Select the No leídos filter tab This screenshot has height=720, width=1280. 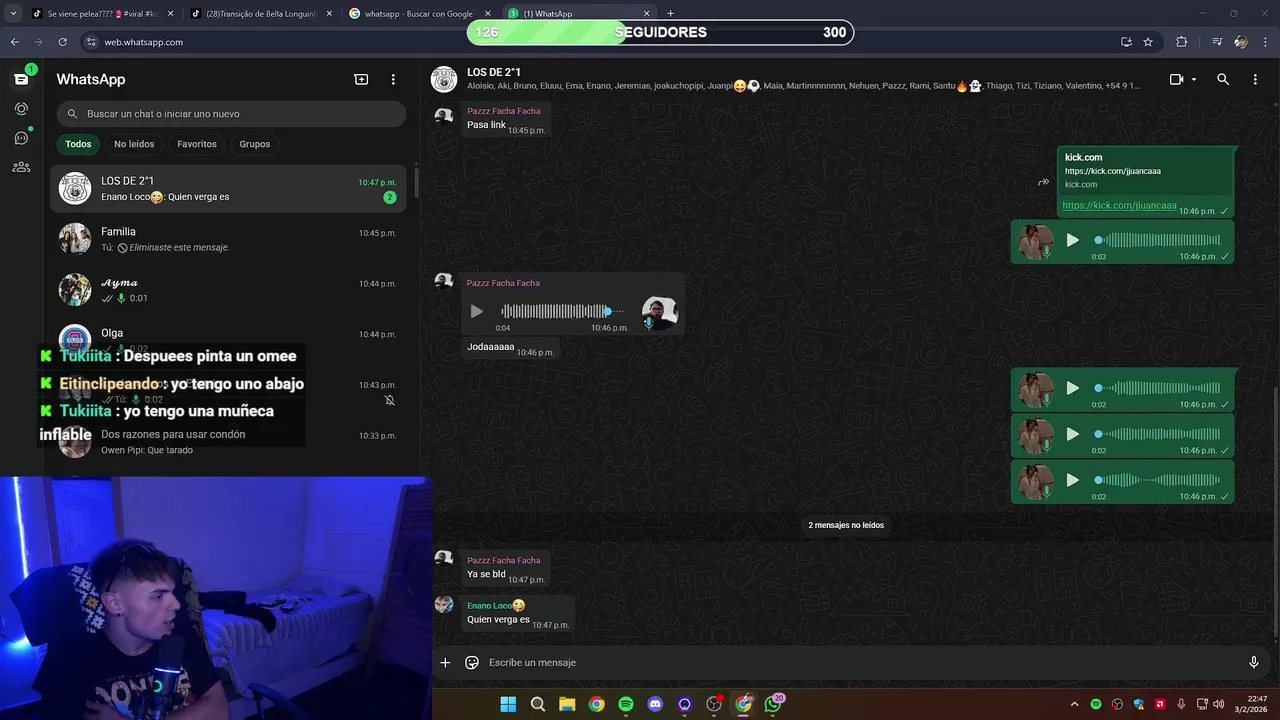point(134,144)
